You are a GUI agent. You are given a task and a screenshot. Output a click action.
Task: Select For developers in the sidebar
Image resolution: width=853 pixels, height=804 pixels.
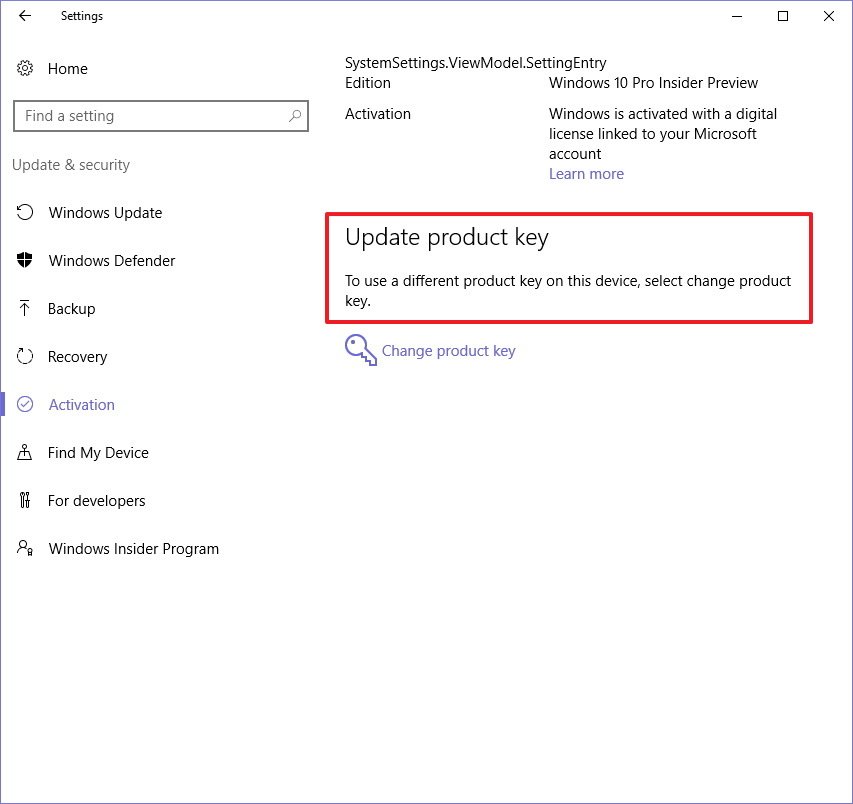(x=96, y=501)
